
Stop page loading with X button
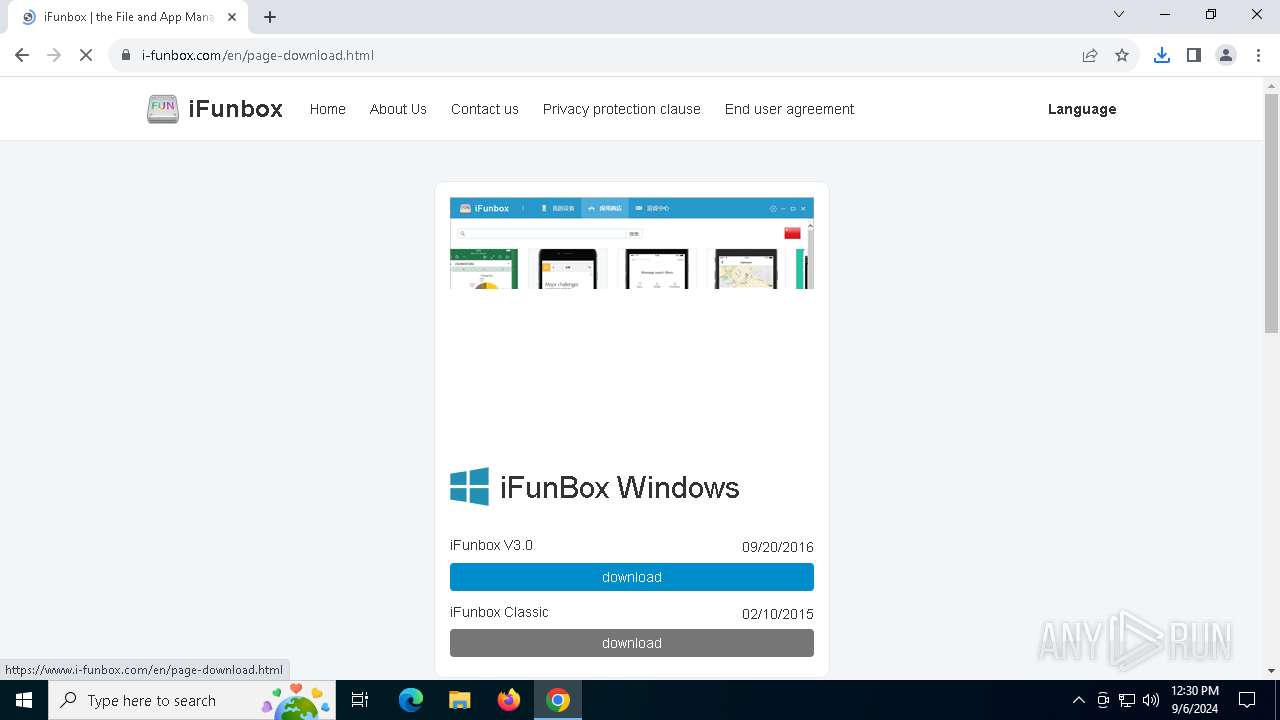pyautogui.click(x=86, y=55)
